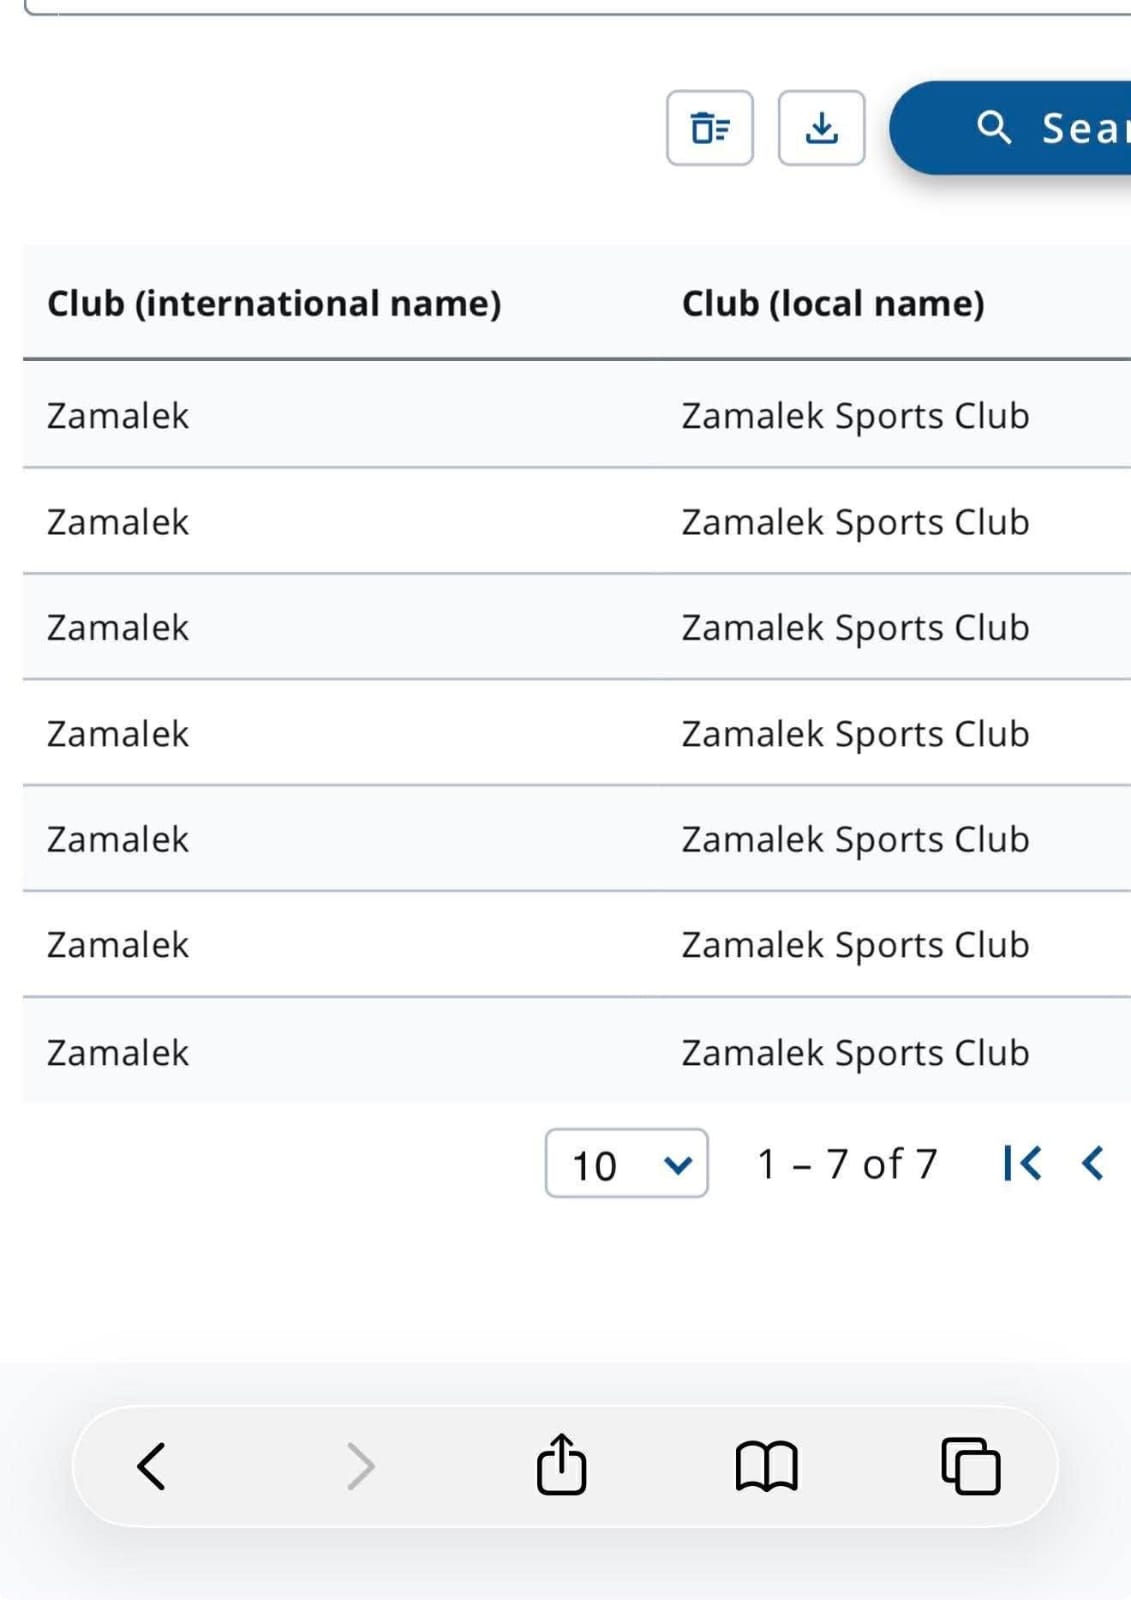The image size is (1131, 1600).
Task: Select second row's Zamalek Sports Club cell
Action: pyautogui.click(x=855, y=522)
